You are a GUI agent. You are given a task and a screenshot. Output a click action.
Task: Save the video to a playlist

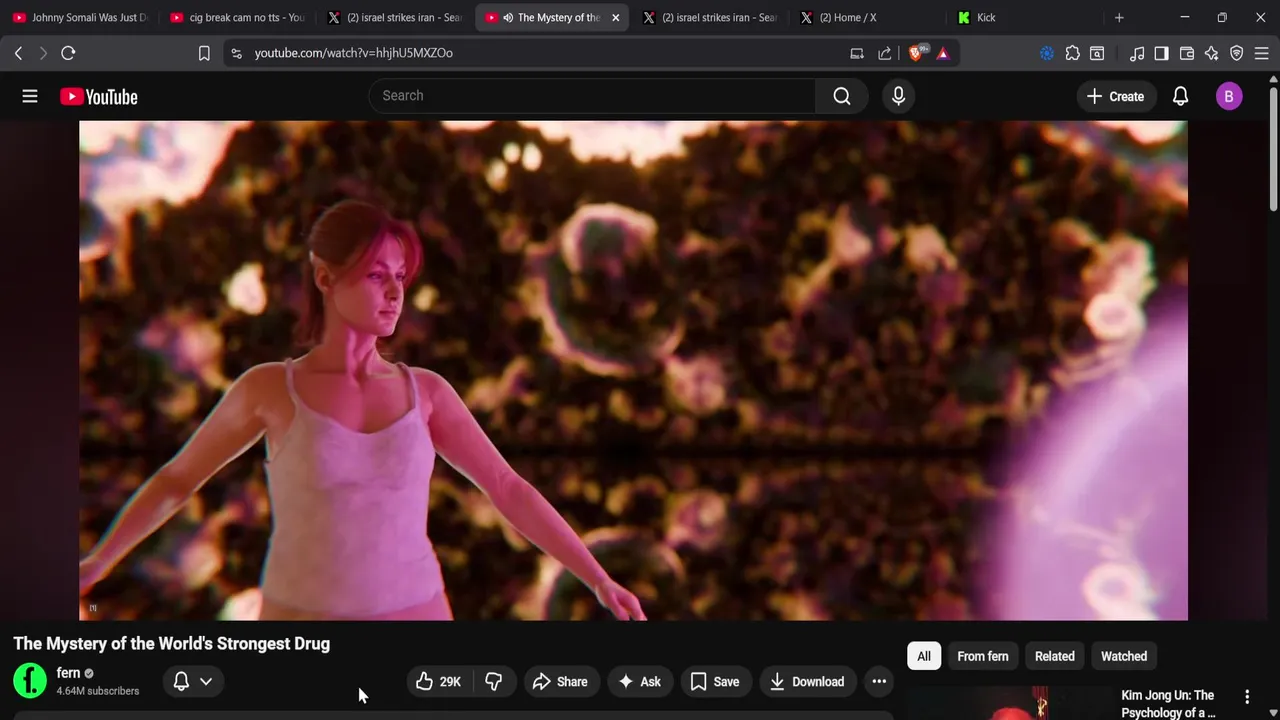pos(715,682)
